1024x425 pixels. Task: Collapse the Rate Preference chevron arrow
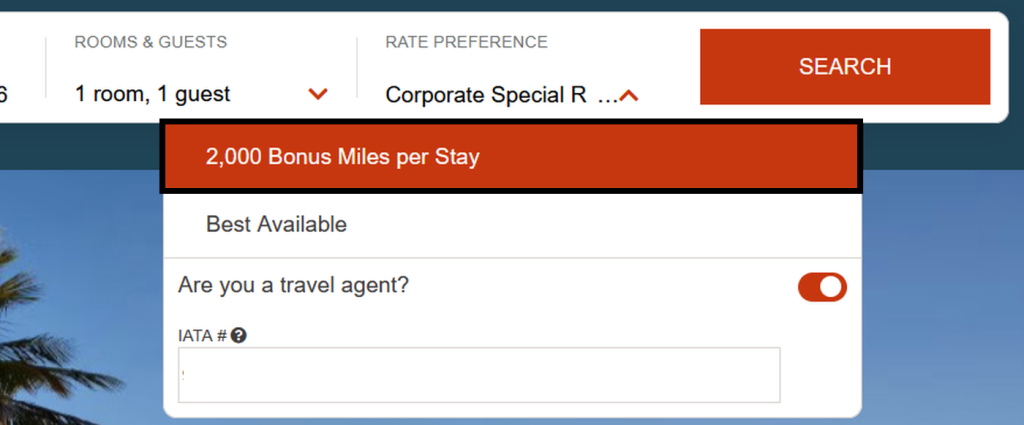[629, 96]
